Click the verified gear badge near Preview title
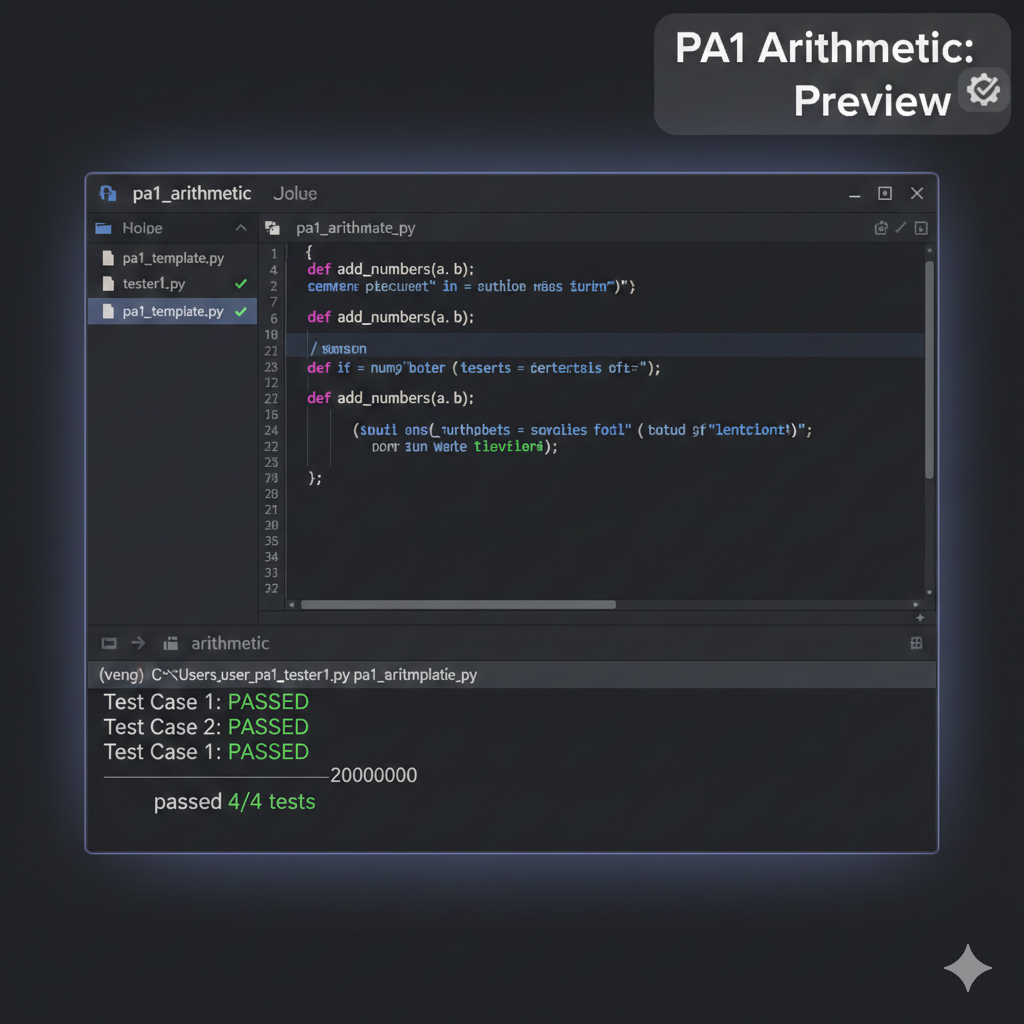 pos(984,90)
